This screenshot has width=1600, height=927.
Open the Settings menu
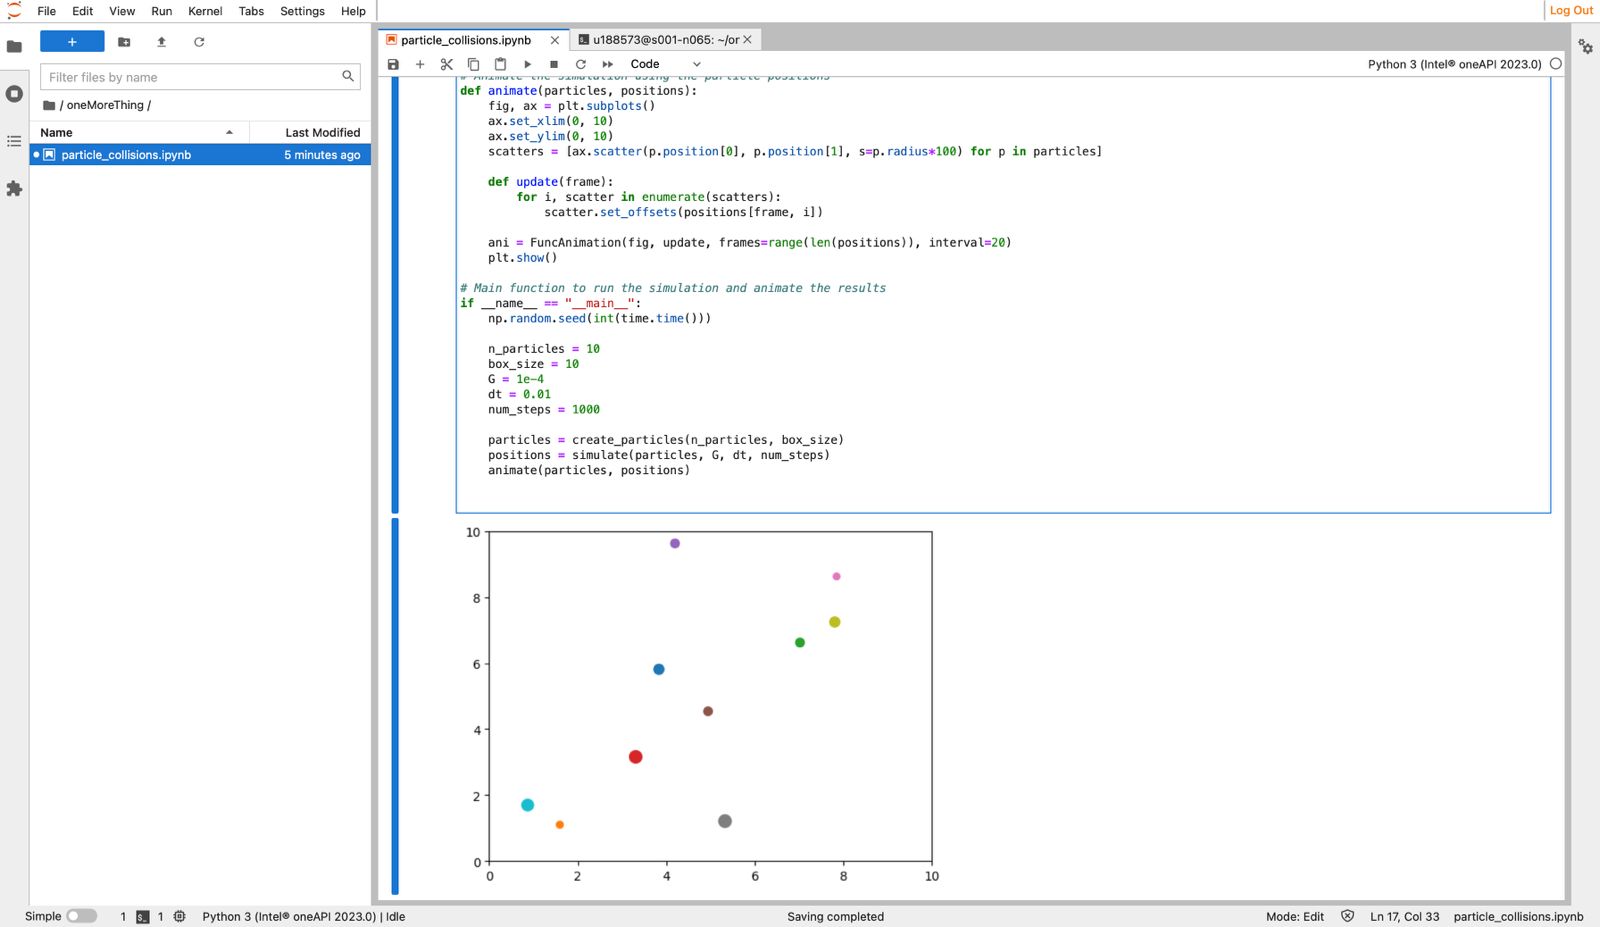tap(302, 11)
